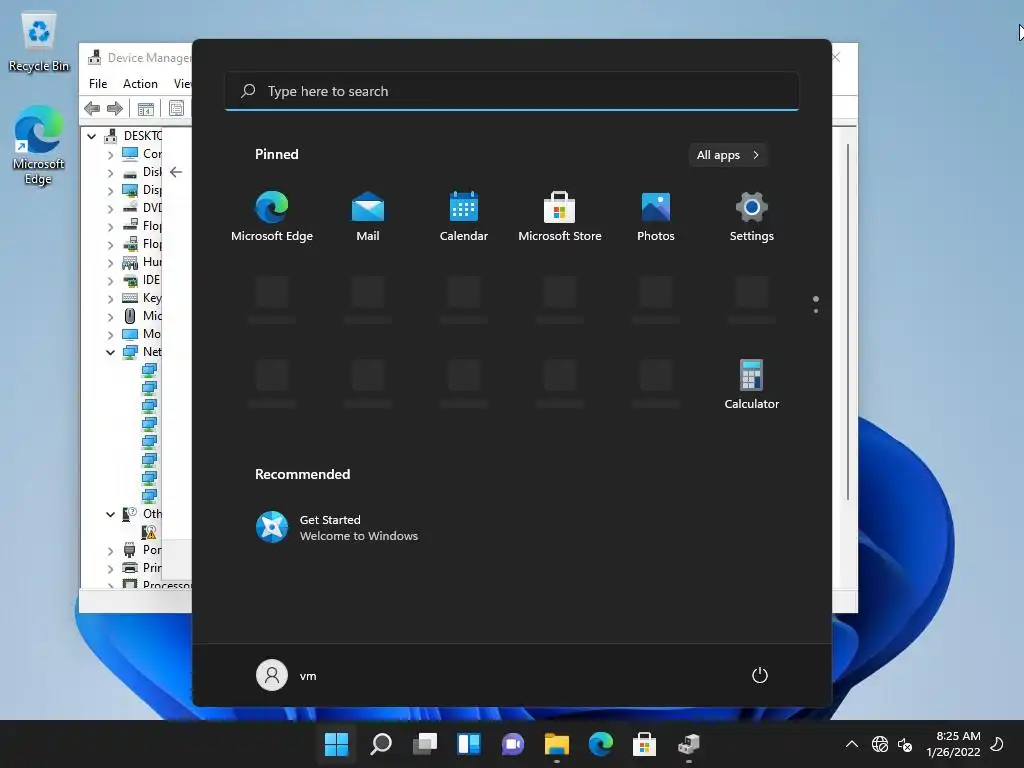This screenshot has width=1024, height=768.
Task: Expand the Computer node in Device Manager
Action: pos(110,155)
